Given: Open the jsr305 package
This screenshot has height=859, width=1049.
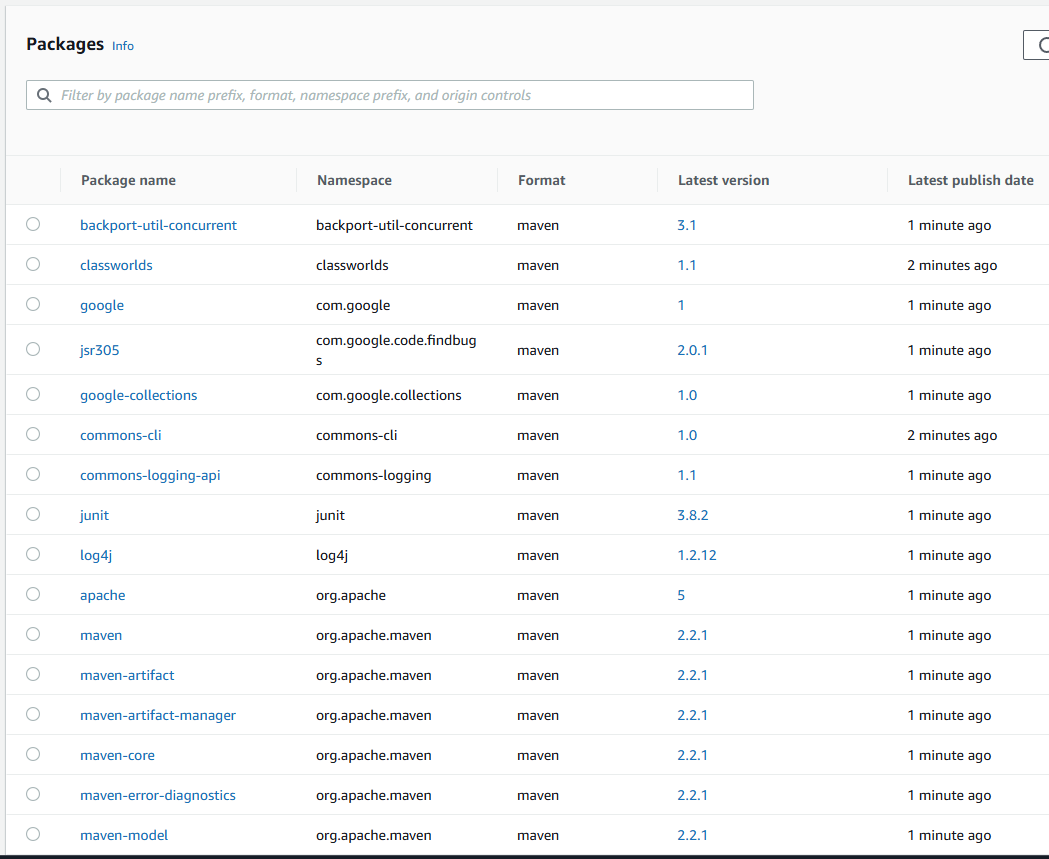Looking at the screenshot, I should 99,350.
